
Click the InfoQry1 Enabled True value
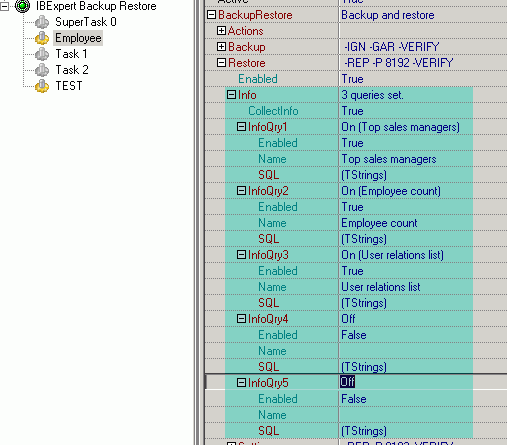coord(352,143)
